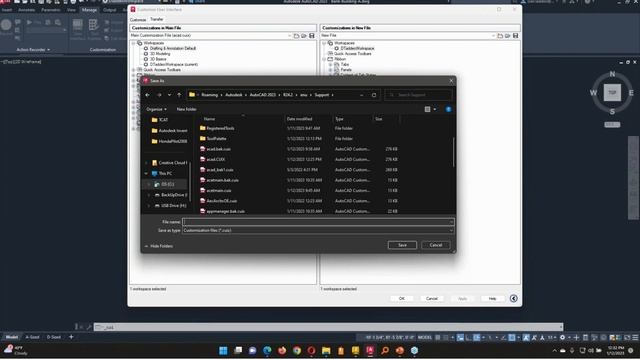Viewport: 640px width, 360px height.
Task: Open ToolPalette folder
Action: pos(216,139)
